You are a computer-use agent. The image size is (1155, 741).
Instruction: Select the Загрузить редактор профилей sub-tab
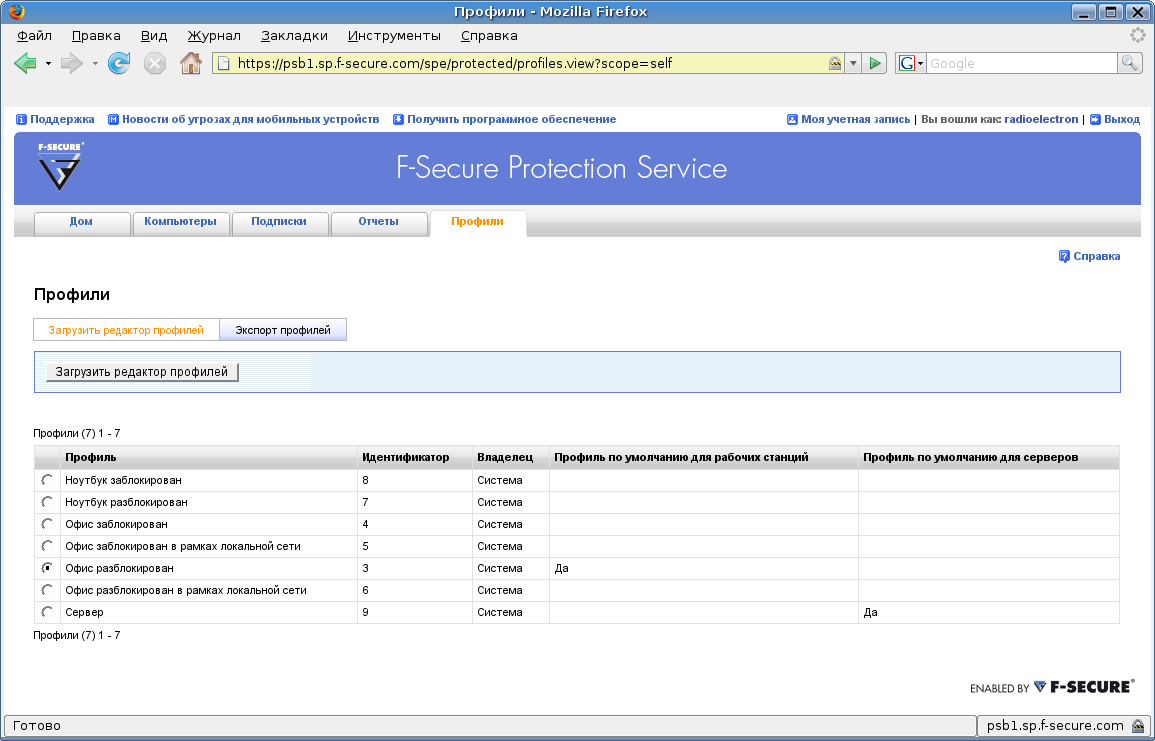point(126,330)
